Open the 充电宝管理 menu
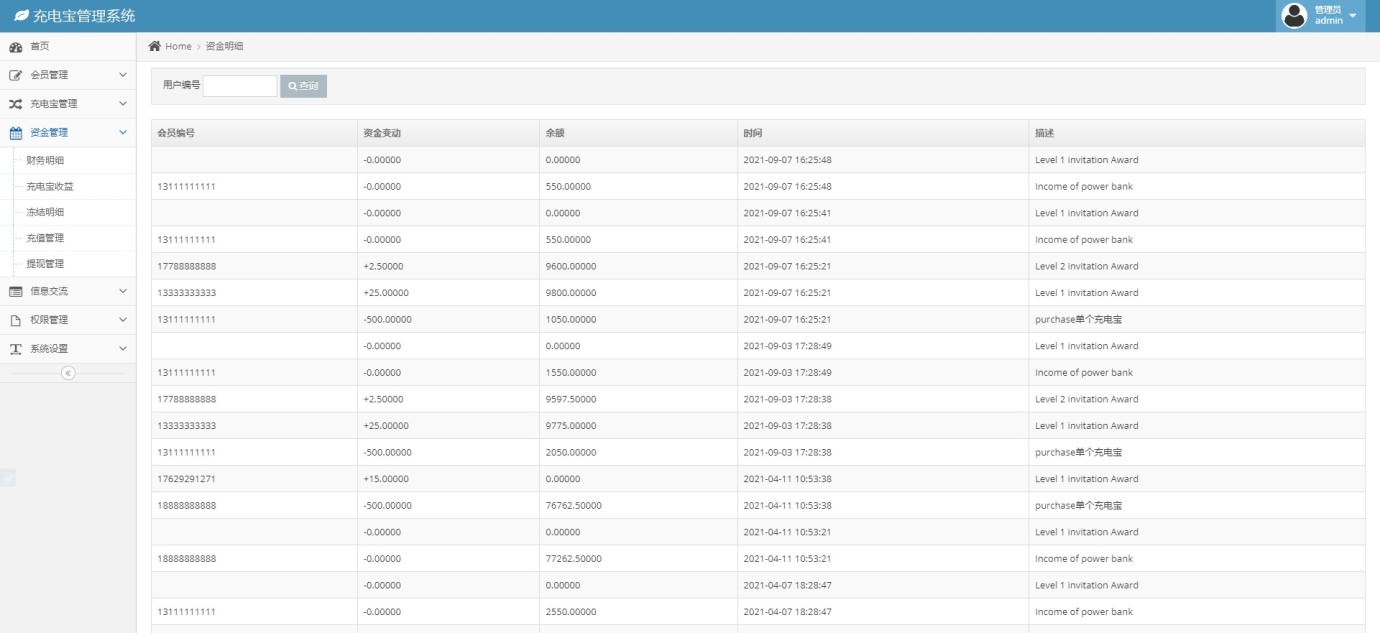This screenshot has width=1380, height=633. [x=68, y=104]
